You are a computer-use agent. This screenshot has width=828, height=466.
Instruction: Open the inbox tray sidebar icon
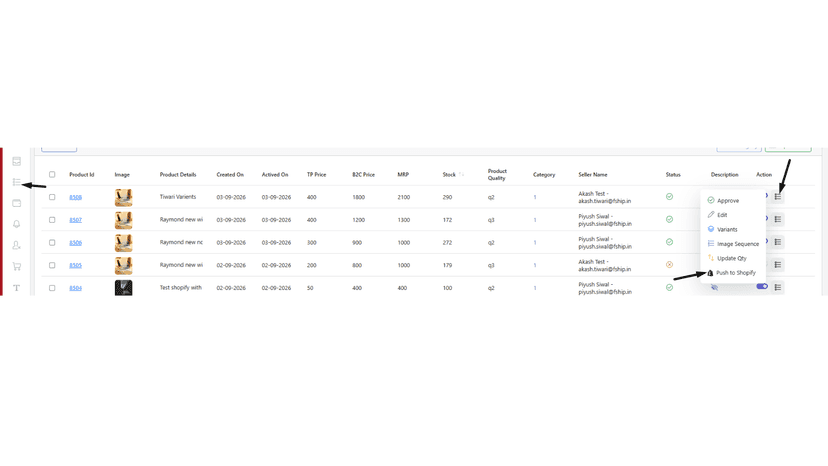coord(16,162)
